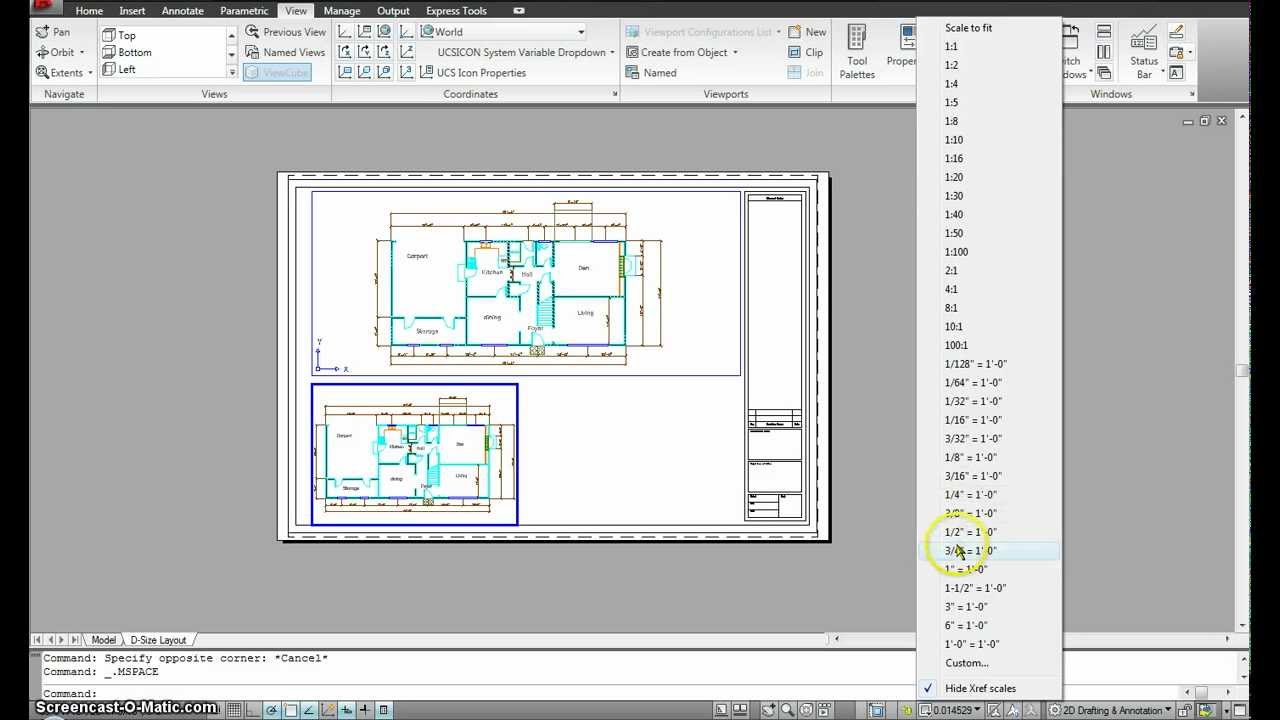The width and height of the screenshot is (1280, 720).
Task: Click New viewport button
Action: click(x=806, y=32)
